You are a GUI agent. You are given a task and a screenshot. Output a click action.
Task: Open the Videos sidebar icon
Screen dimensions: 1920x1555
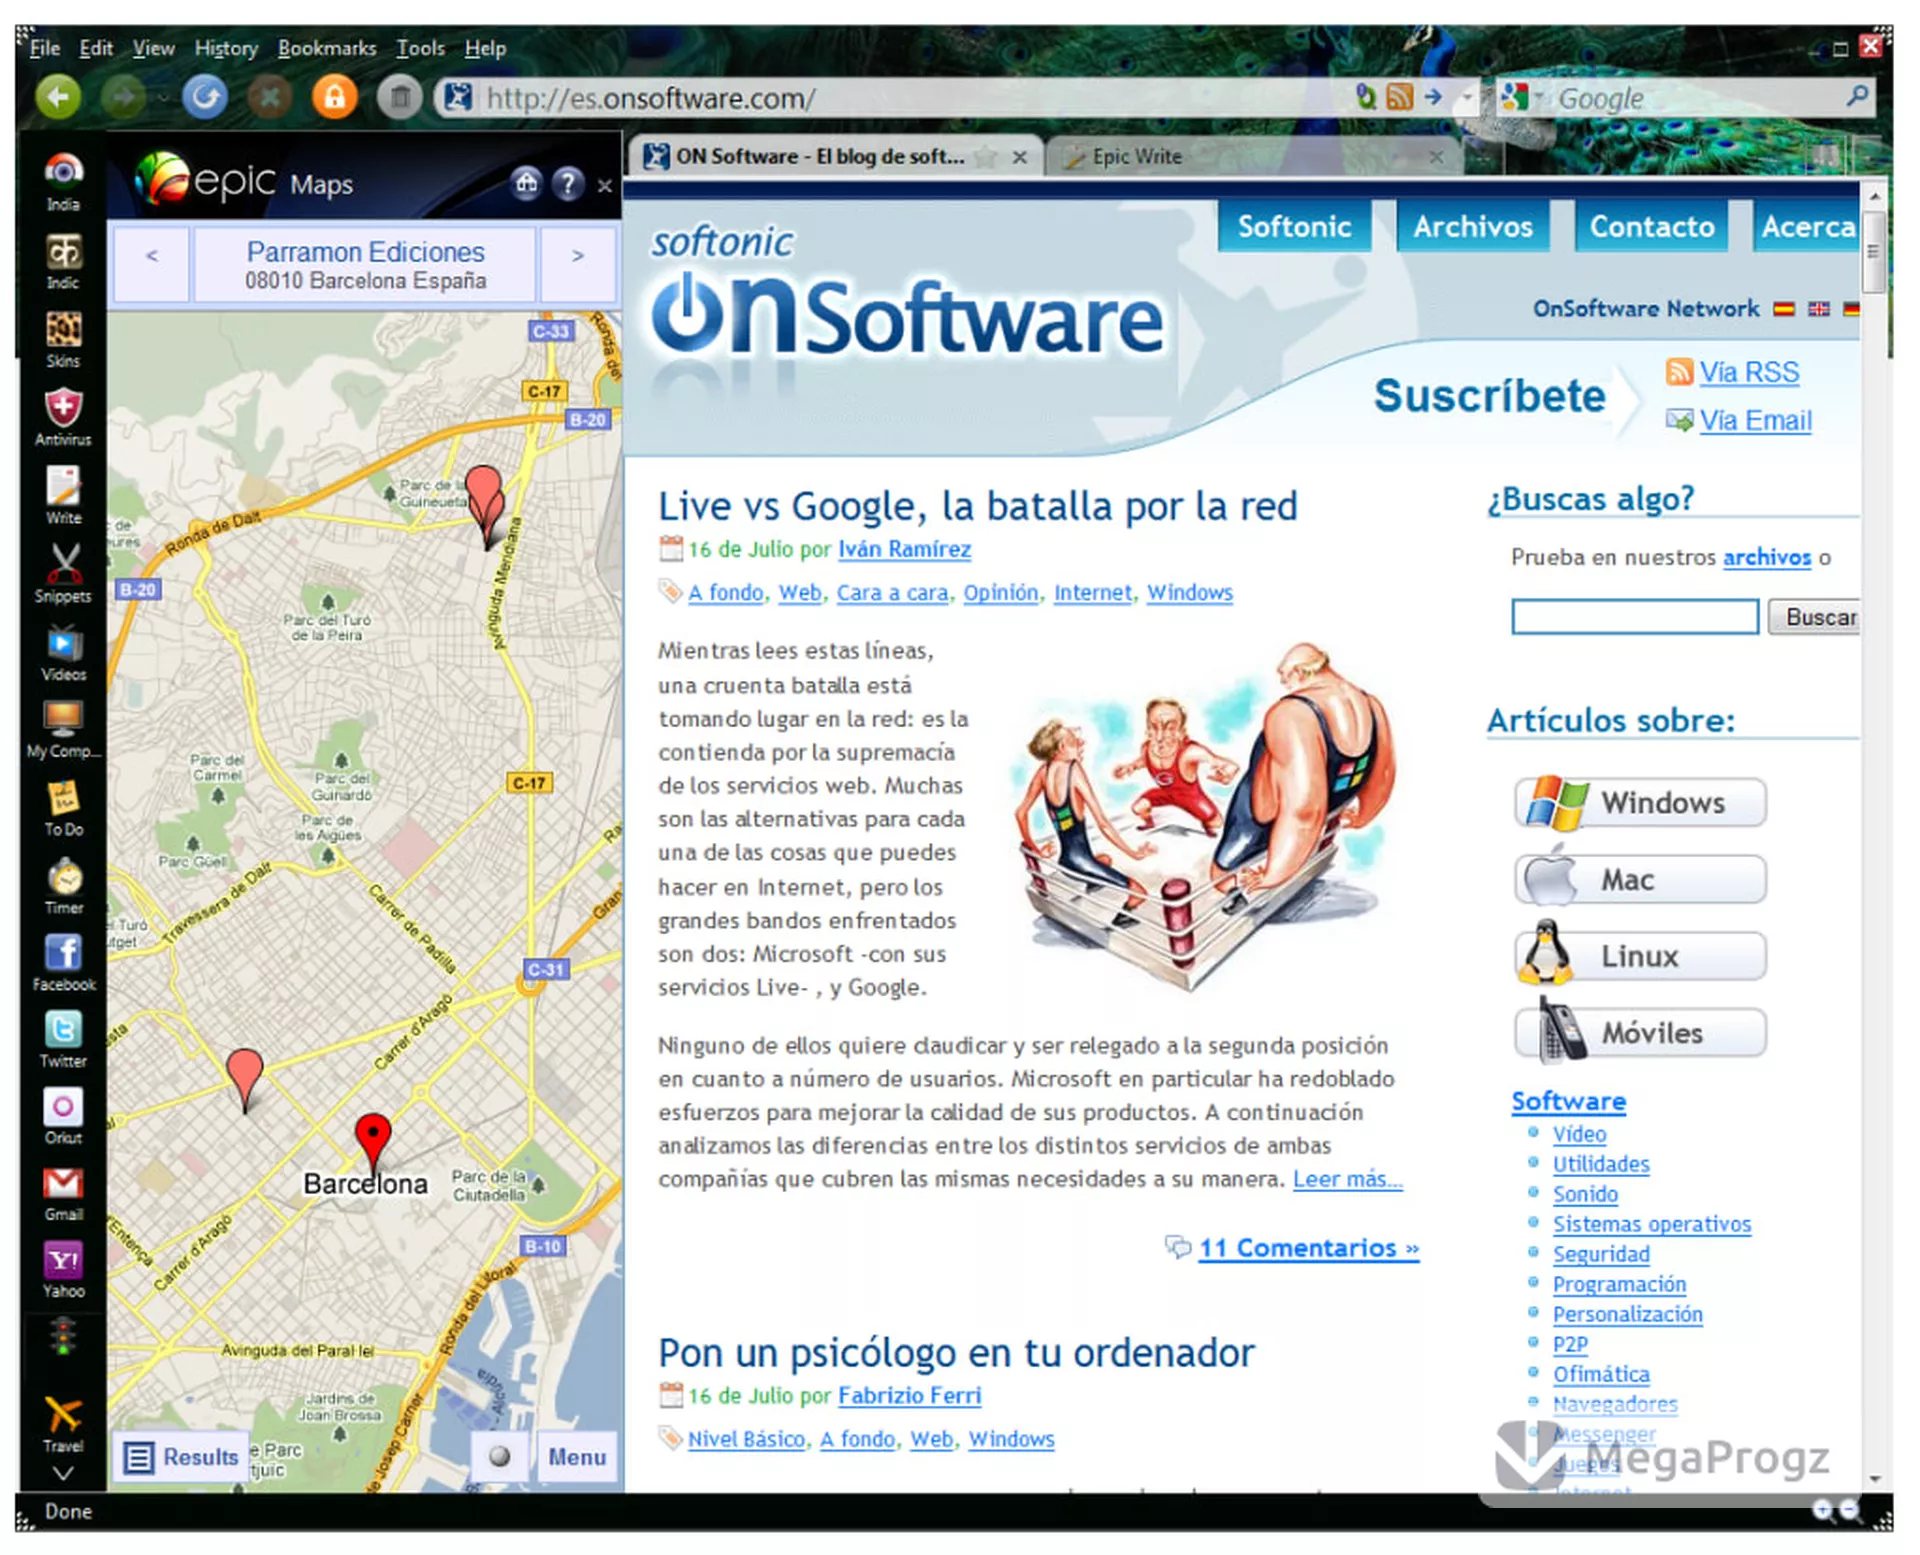63,652
